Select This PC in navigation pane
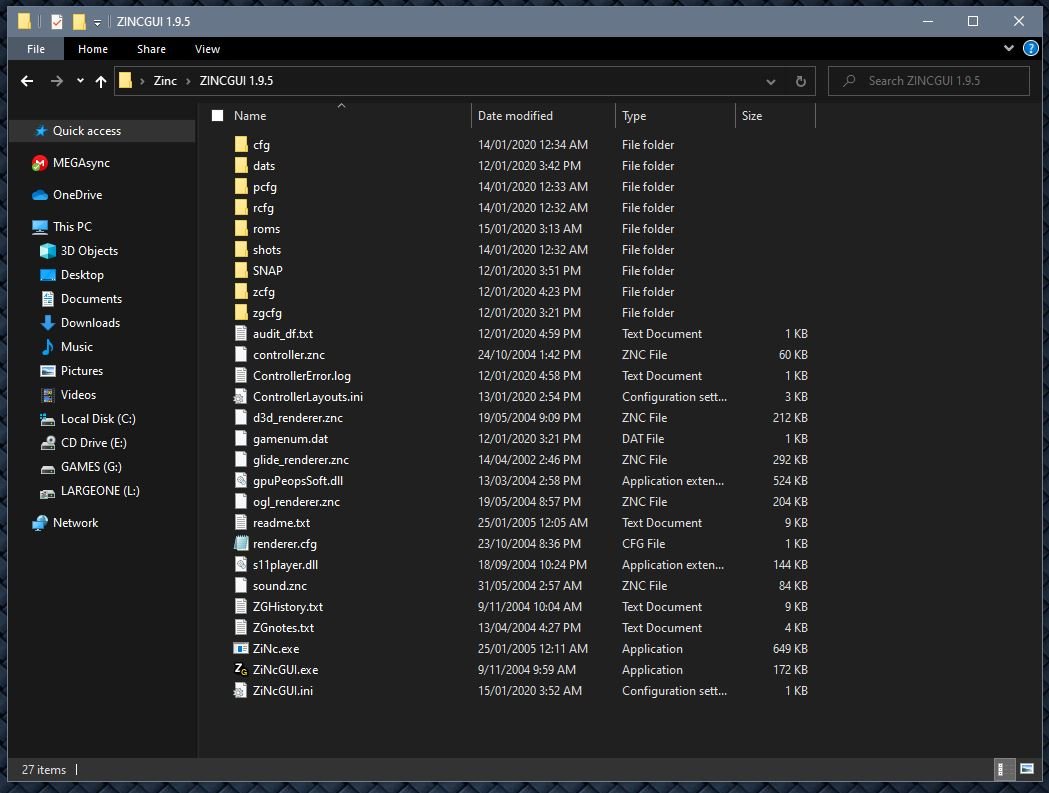Viewport: 1049px width, 793px height. tap(72, 227)
